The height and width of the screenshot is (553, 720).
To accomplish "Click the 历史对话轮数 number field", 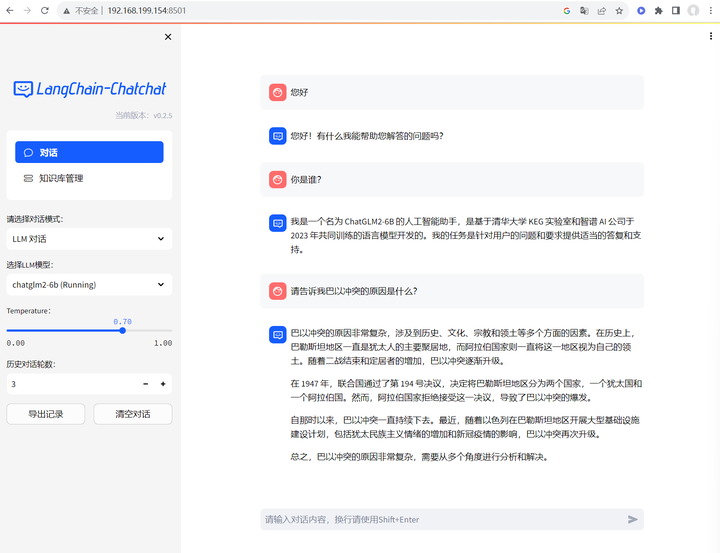I will click(71, 384).
